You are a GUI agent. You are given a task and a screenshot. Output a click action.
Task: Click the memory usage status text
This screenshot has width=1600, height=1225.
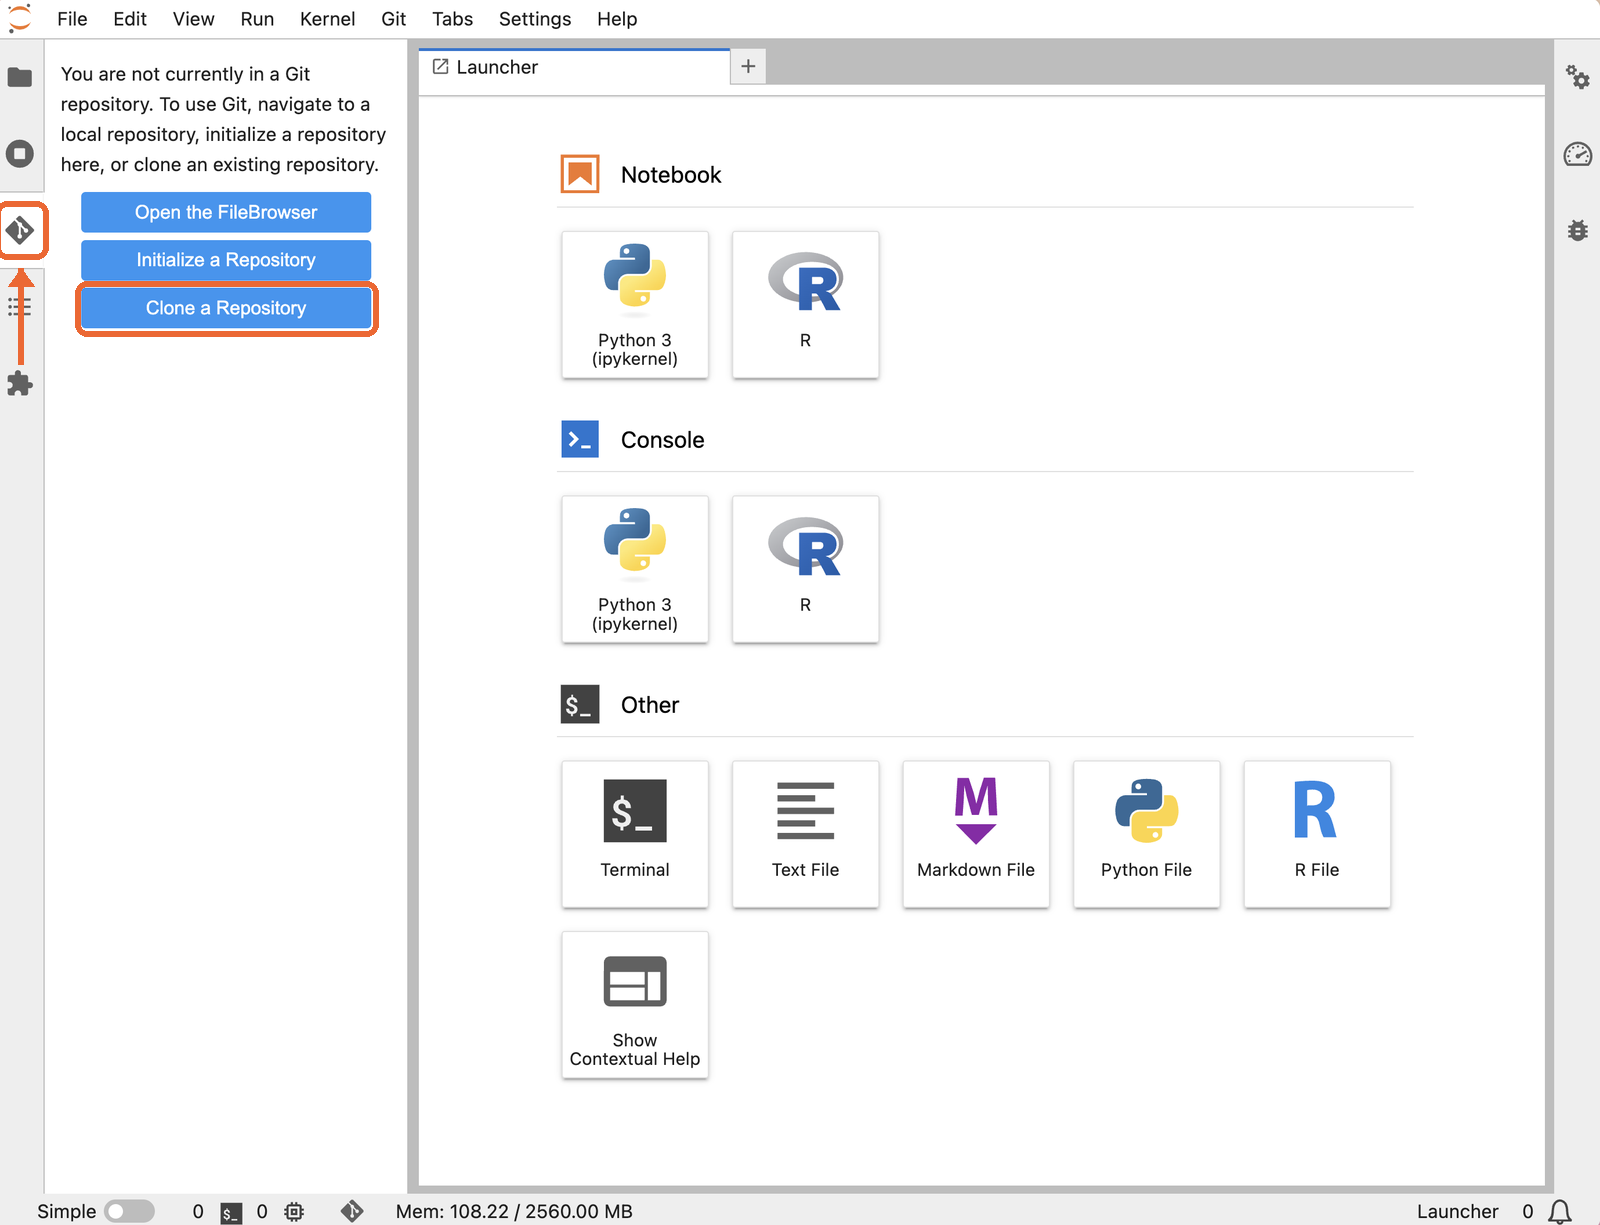tap(514, 1211)
